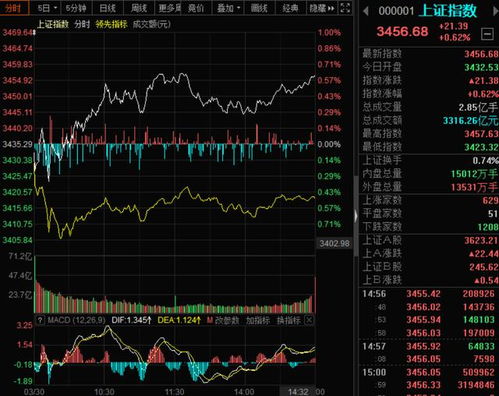
Task: Open MACD indicator help question mark
Action: click(x=40, y=320)
